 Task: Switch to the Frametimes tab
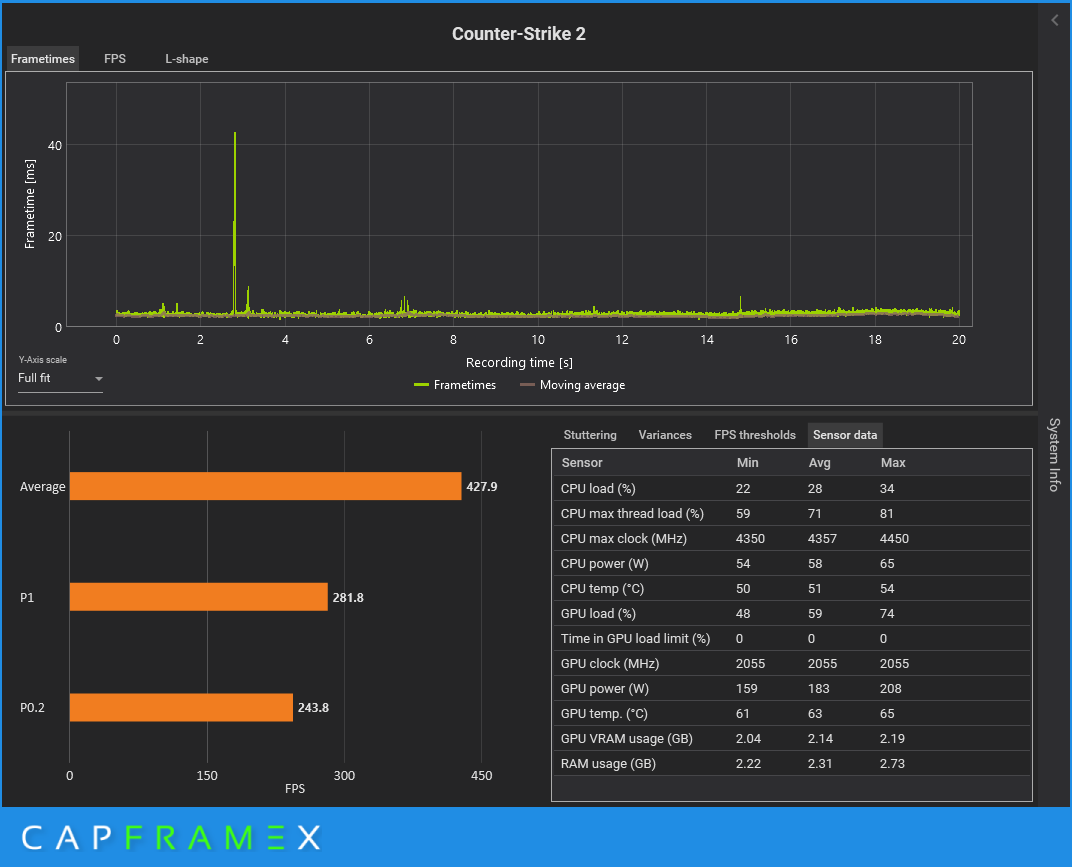42,59
